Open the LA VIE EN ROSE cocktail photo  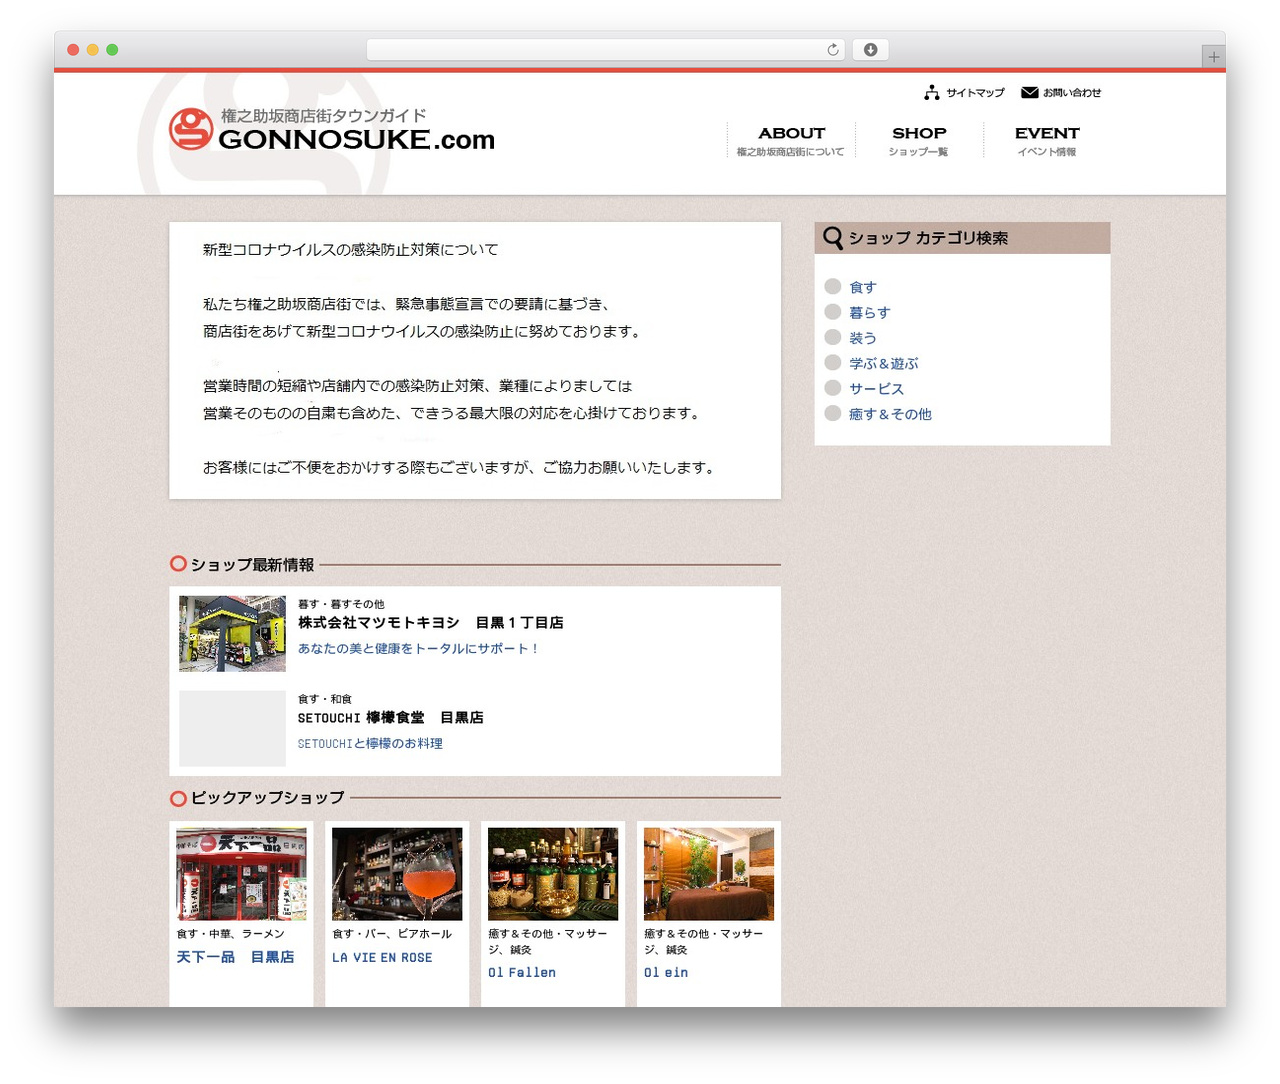tap(397, 874)
